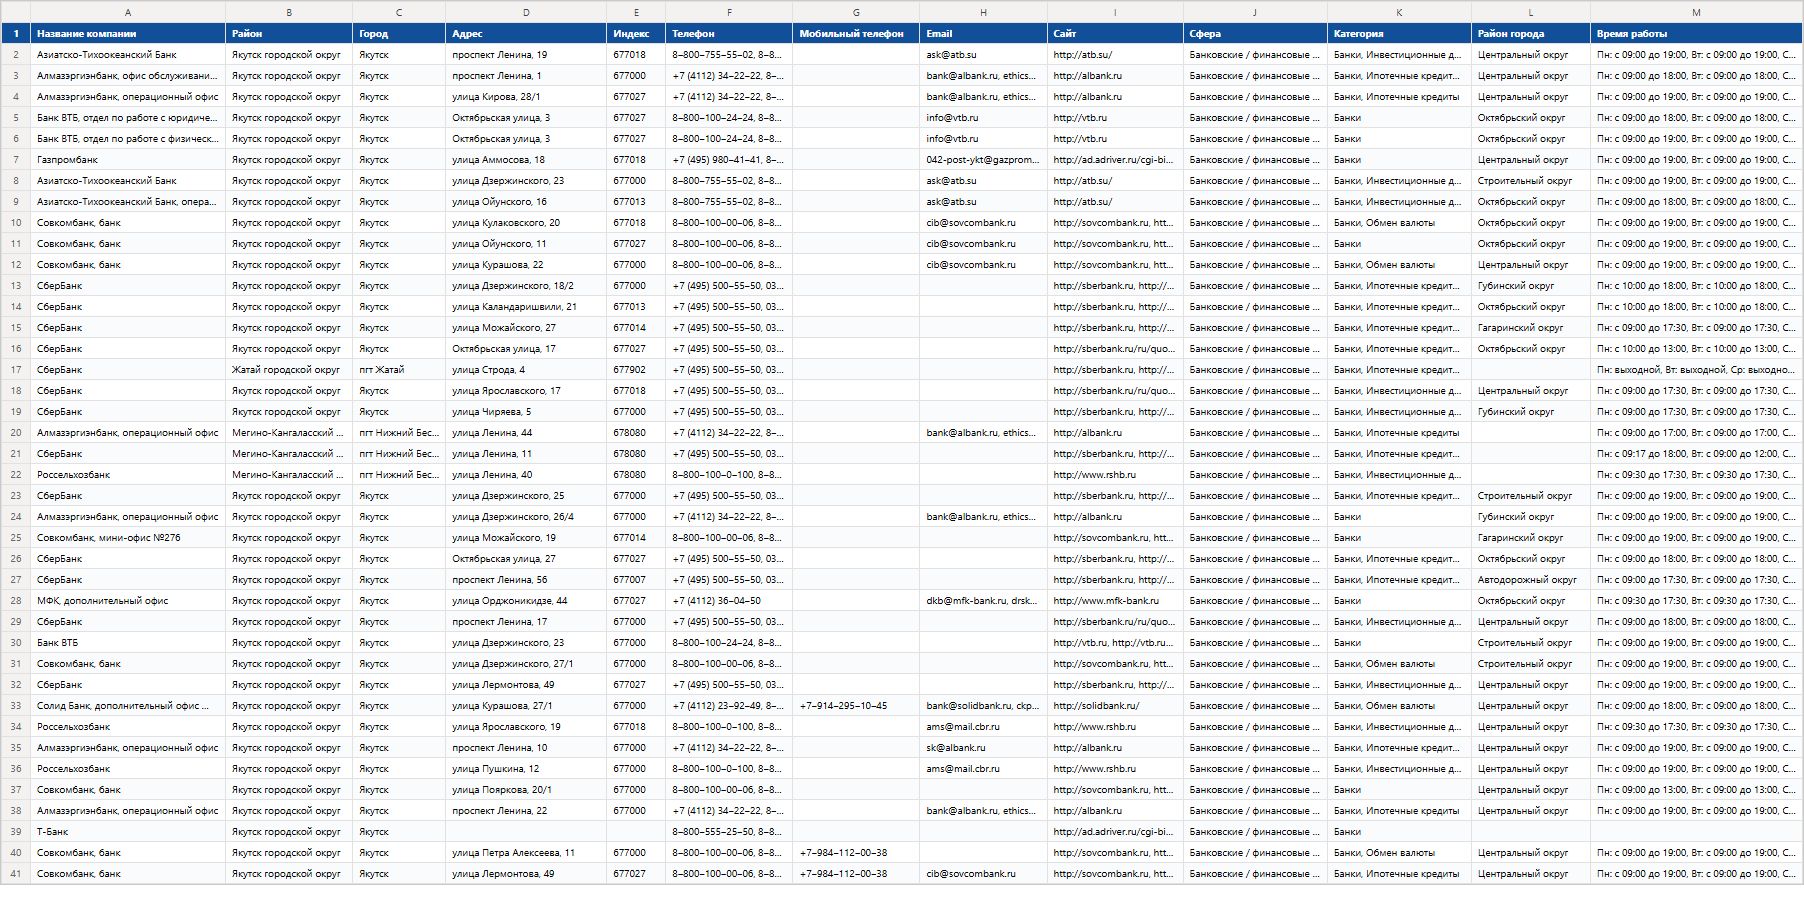Select postal index cell '677902'
Image resolution: width=1804 pixels, height=902 pixels.
pos(636,370)
